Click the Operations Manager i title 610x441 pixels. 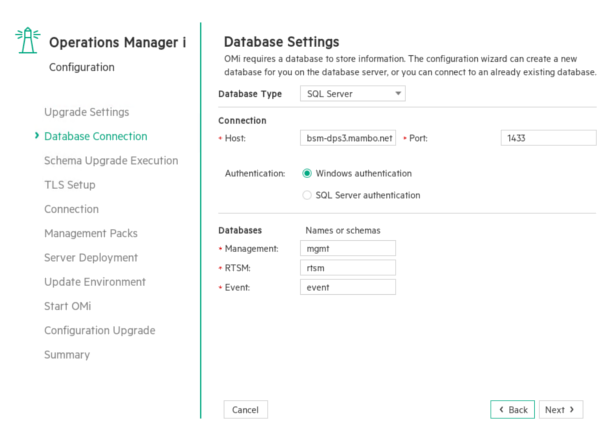point(117,42)
